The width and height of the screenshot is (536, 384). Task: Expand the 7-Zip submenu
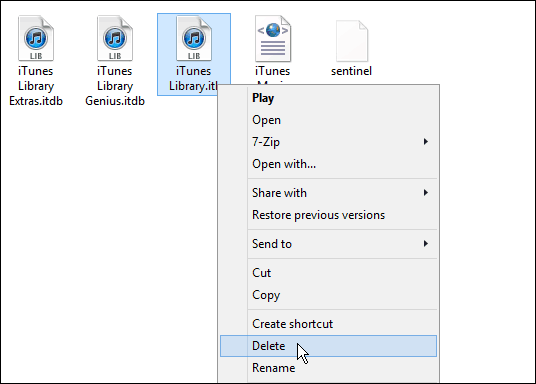[328, 142]
